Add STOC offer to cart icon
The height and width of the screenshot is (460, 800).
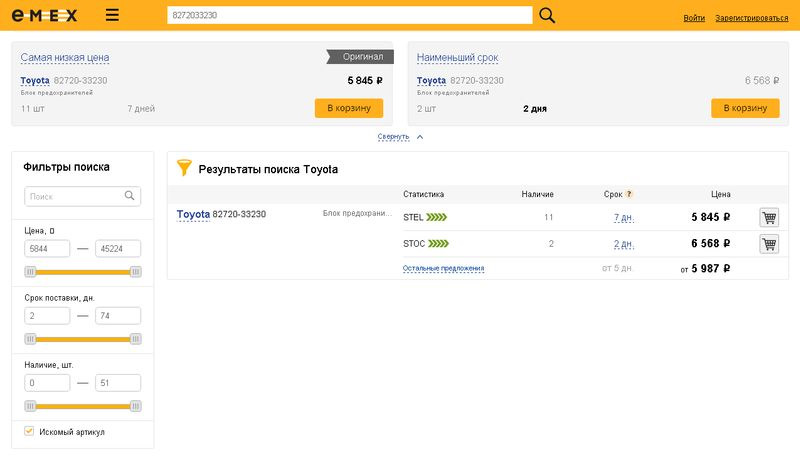click(769, 244)
